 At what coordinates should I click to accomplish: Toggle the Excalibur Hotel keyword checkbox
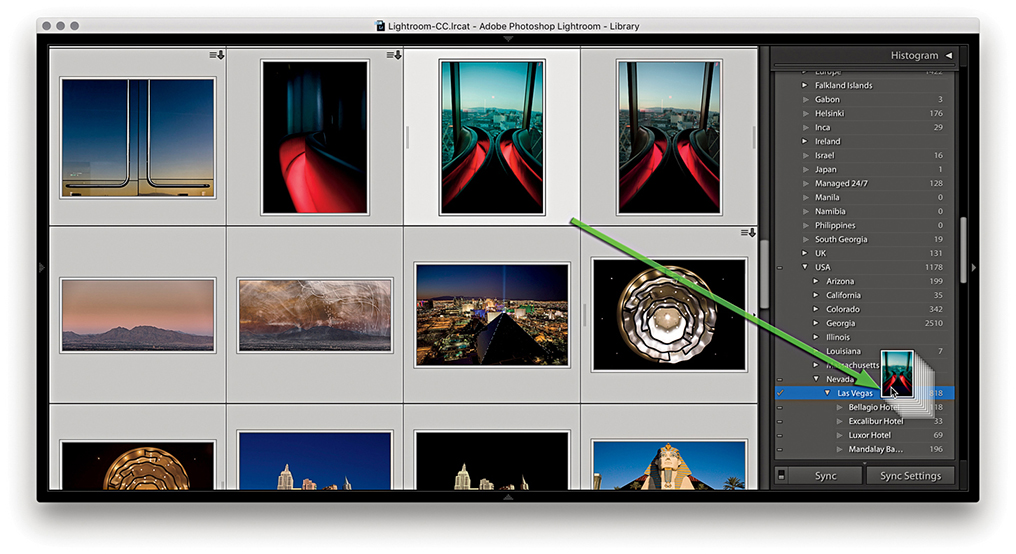[780, 422]
